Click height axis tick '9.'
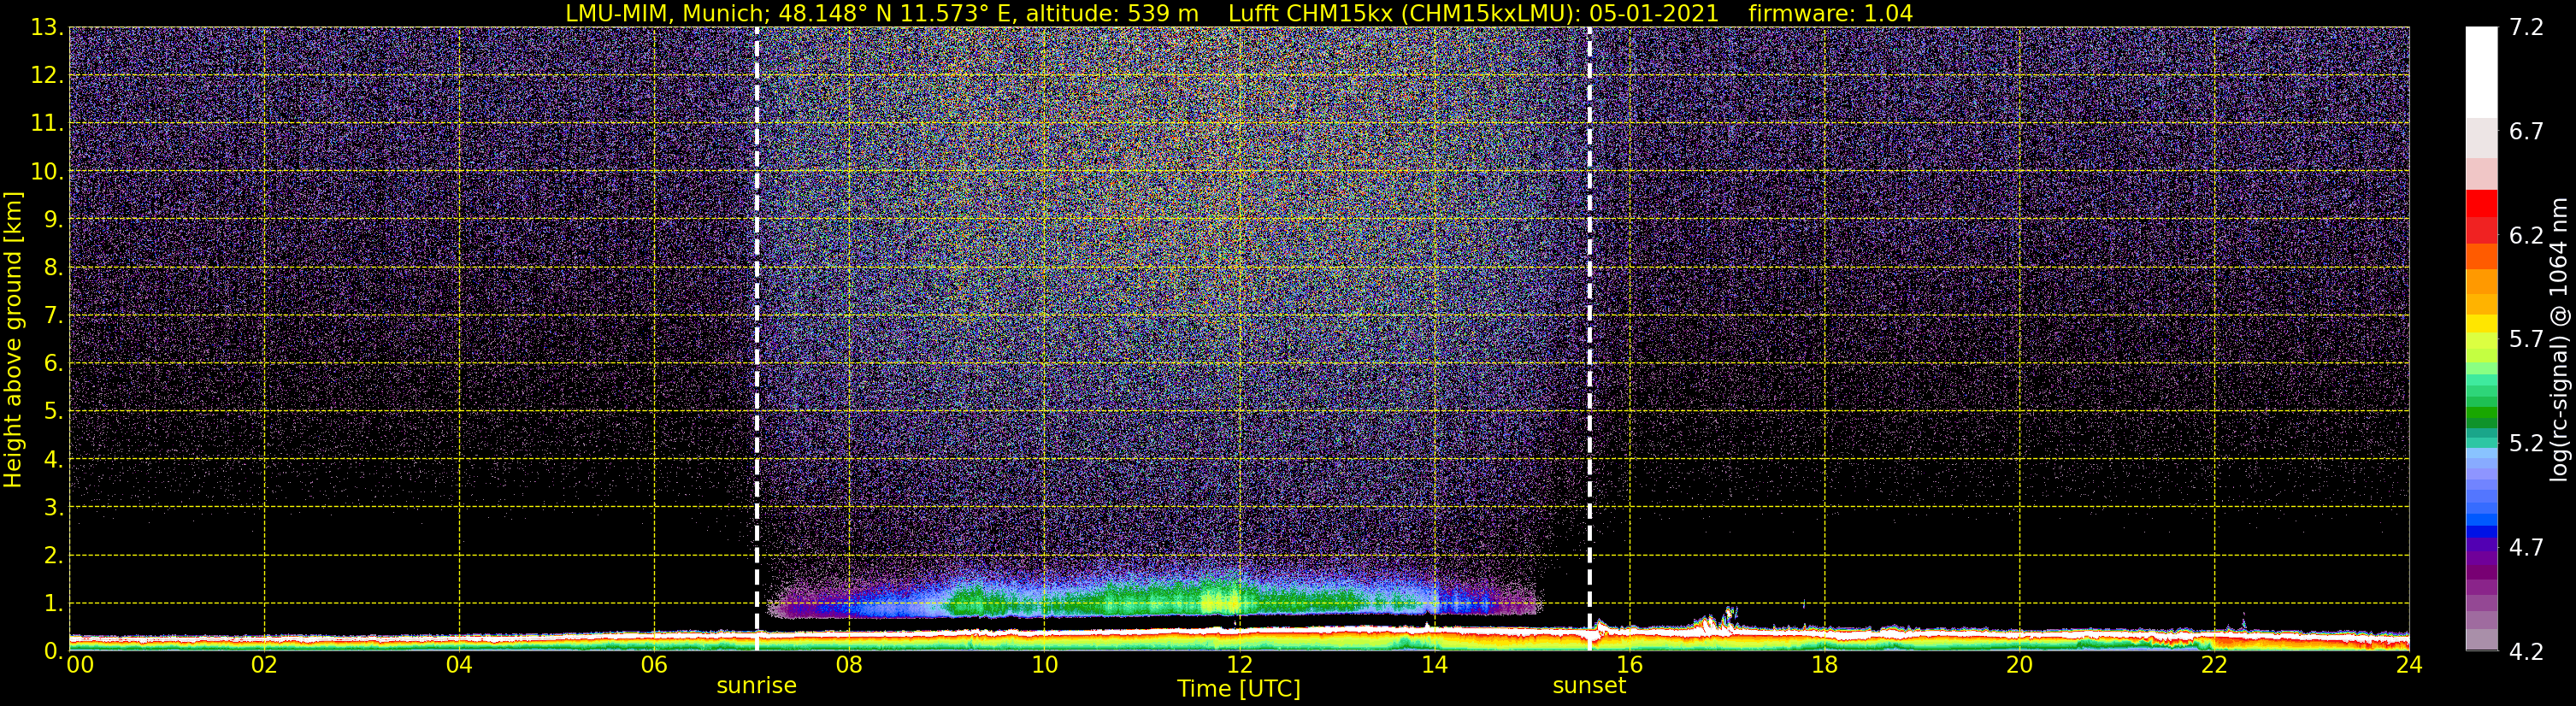The image size is (2576, 706). point(54,220)
